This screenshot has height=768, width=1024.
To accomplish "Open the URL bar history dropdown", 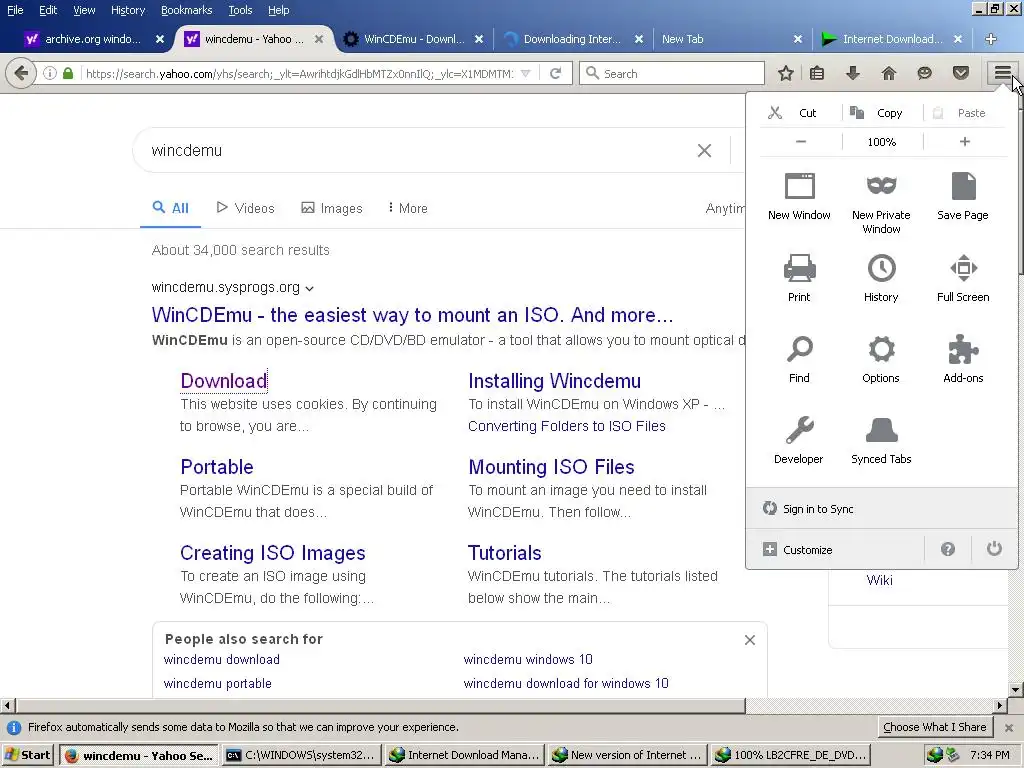I will tap(526, 74).
